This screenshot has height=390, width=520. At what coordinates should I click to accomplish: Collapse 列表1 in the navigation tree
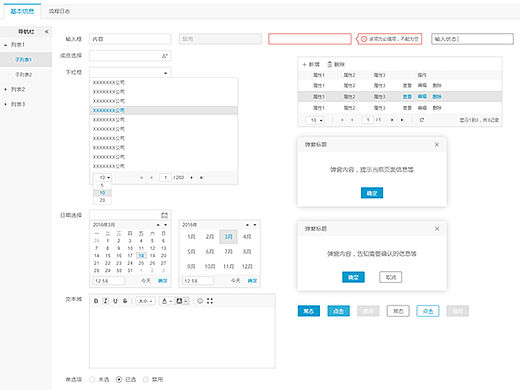[x=6, y=45]
